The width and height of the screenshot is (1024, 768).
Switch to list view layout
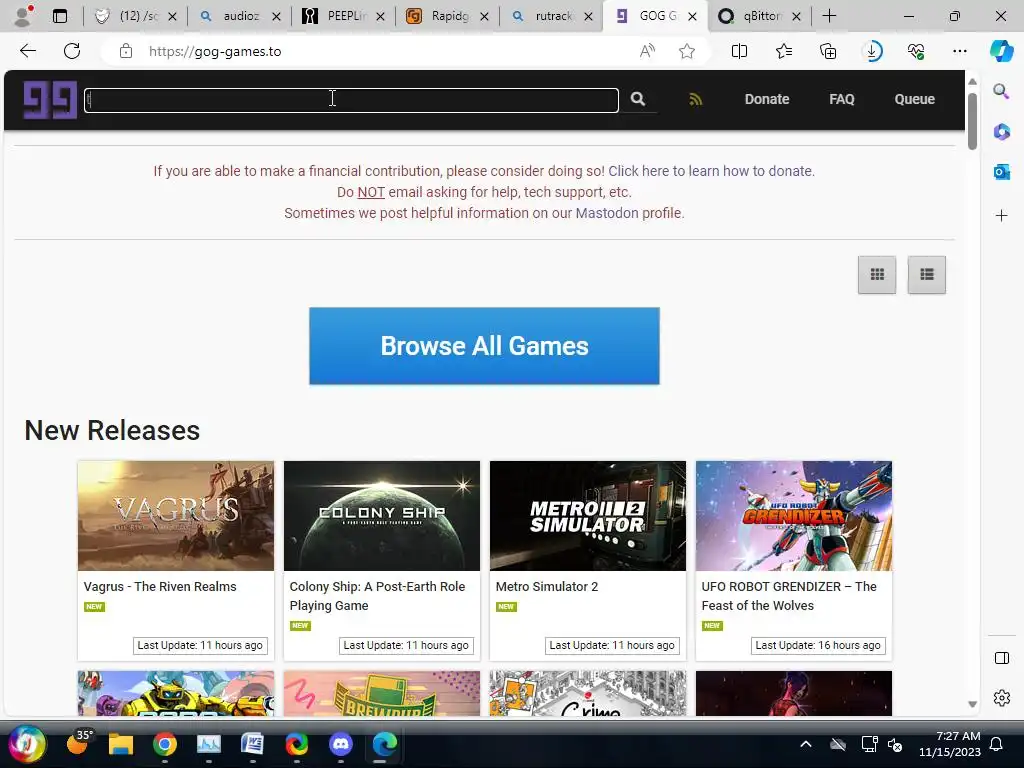point(927,274)
